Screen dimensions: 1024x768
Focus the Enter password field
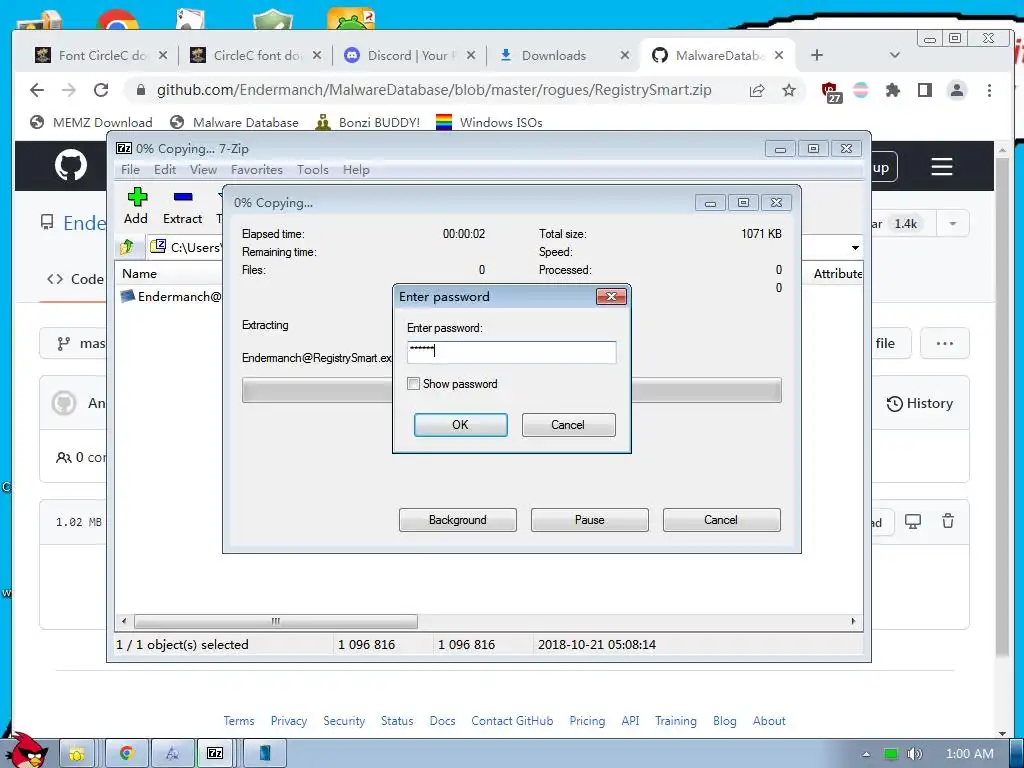click(511, 352)
